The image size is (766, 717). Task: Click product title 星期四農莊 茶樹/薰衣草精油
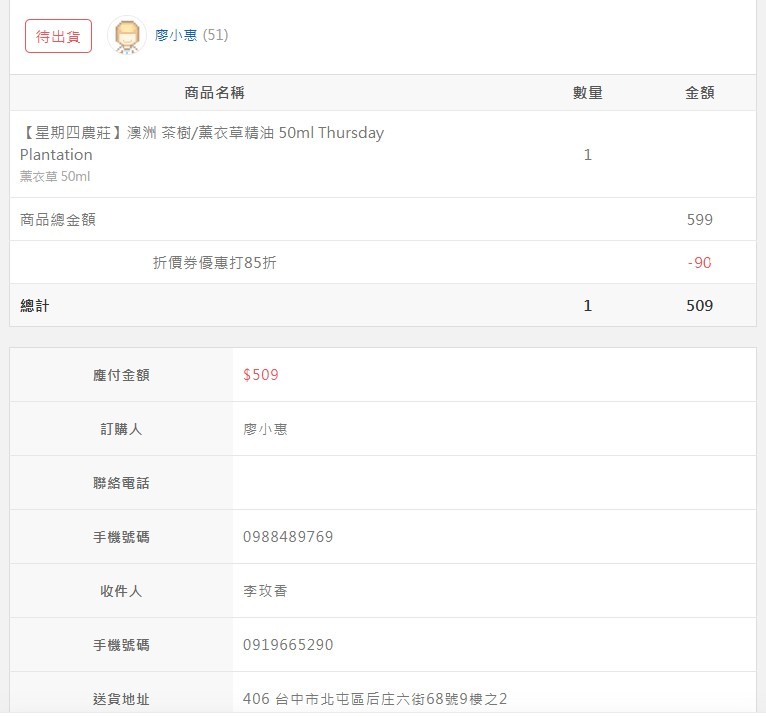(202, 144)
